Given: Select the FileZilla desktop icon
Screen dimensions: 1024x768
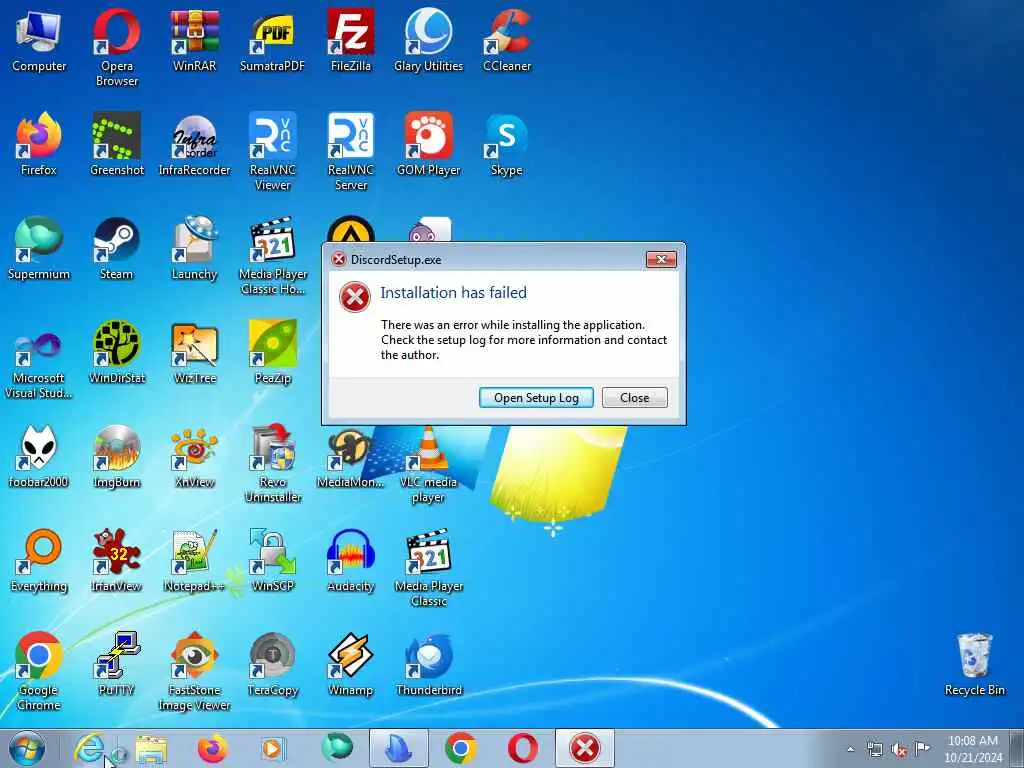Looking at the screenshot, I should (351, 40).
